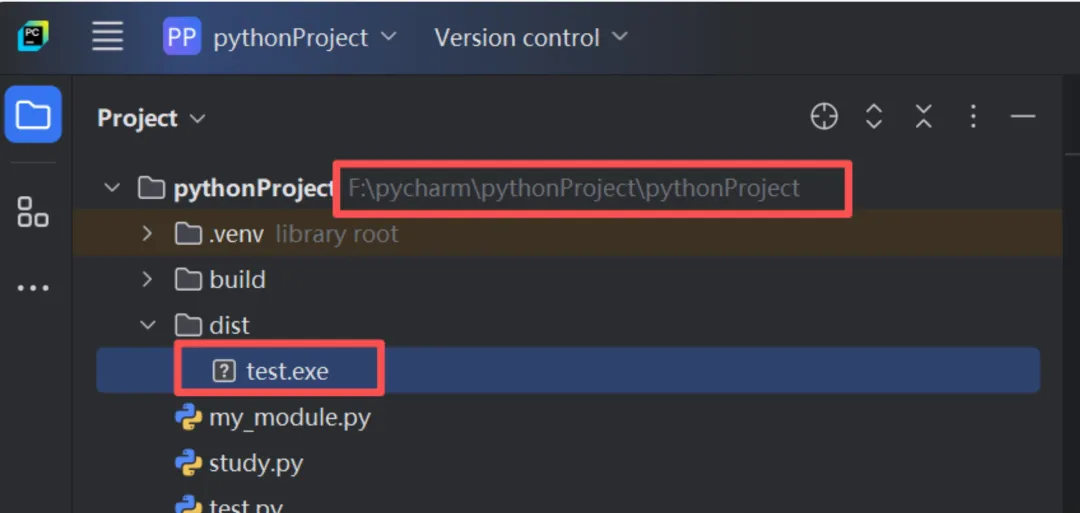Open the Version control dropdown

[530, 37]
